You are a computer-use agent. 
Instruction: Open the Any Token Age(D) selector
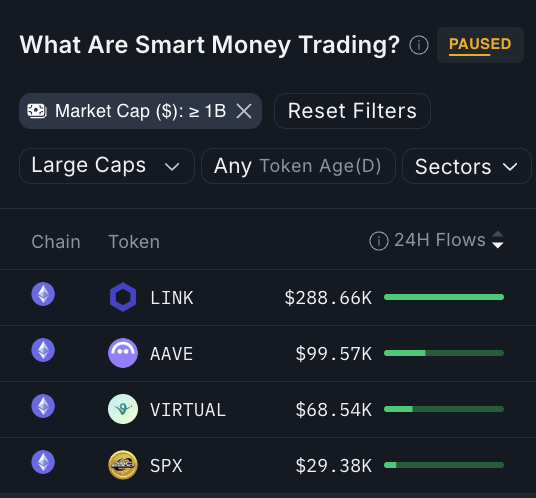point(298,166)
